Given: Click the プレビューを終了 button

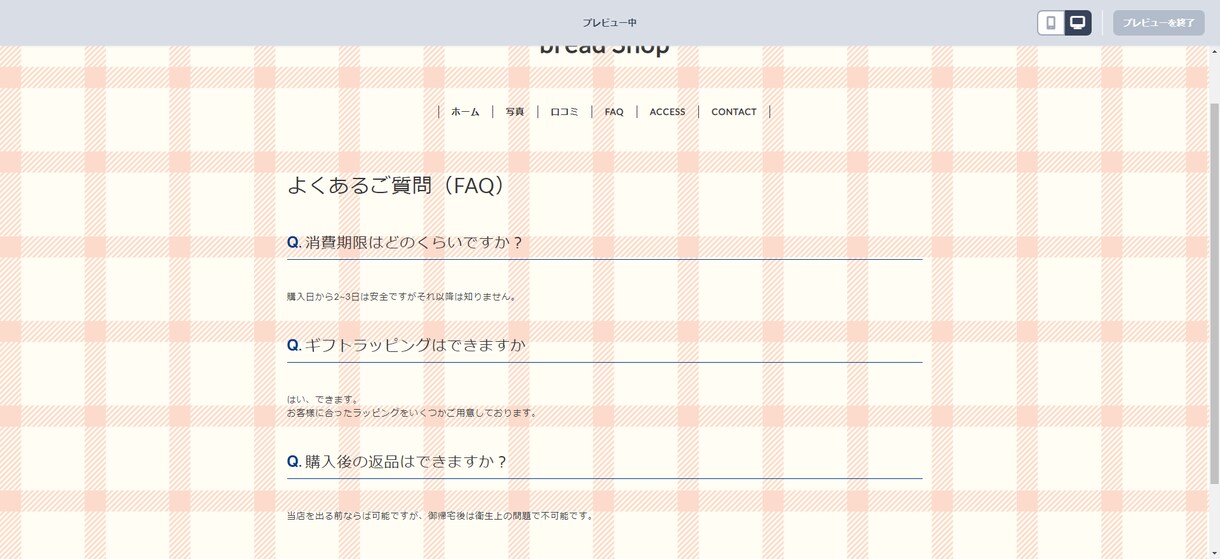Looking at the screenshot, I should 1158,22.
